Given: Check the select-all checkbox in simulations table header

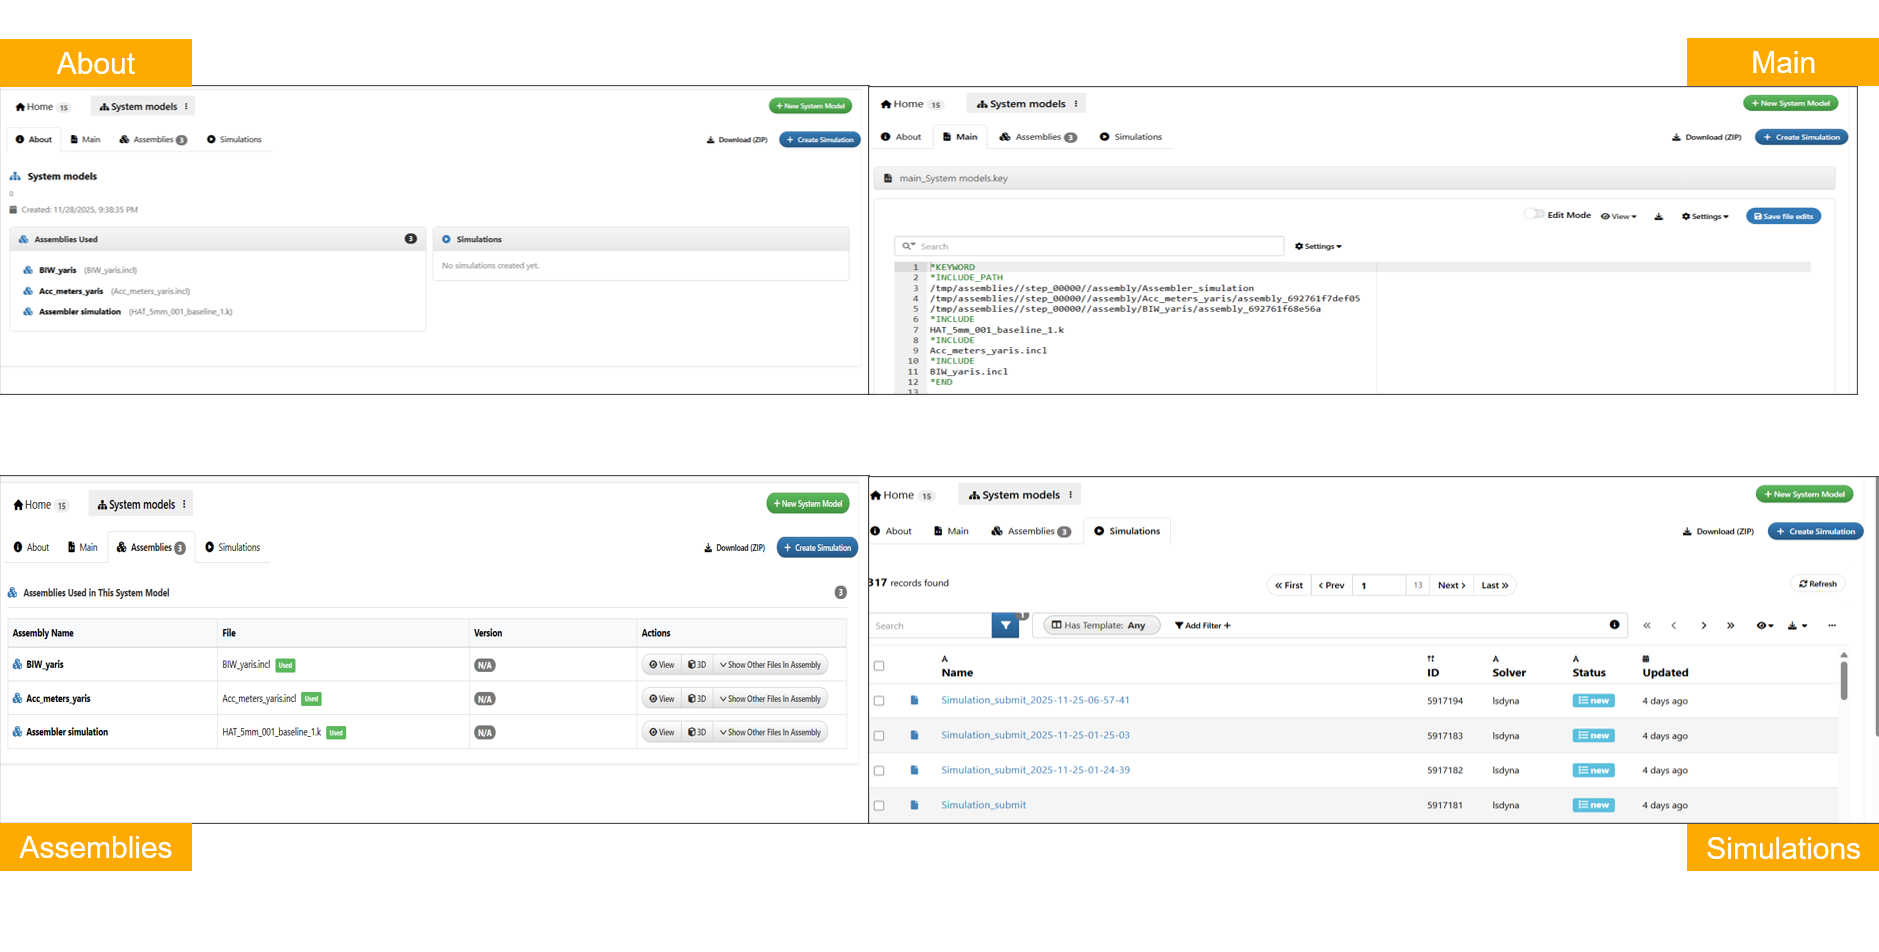Looking at the screenshot, I should 879,666.
